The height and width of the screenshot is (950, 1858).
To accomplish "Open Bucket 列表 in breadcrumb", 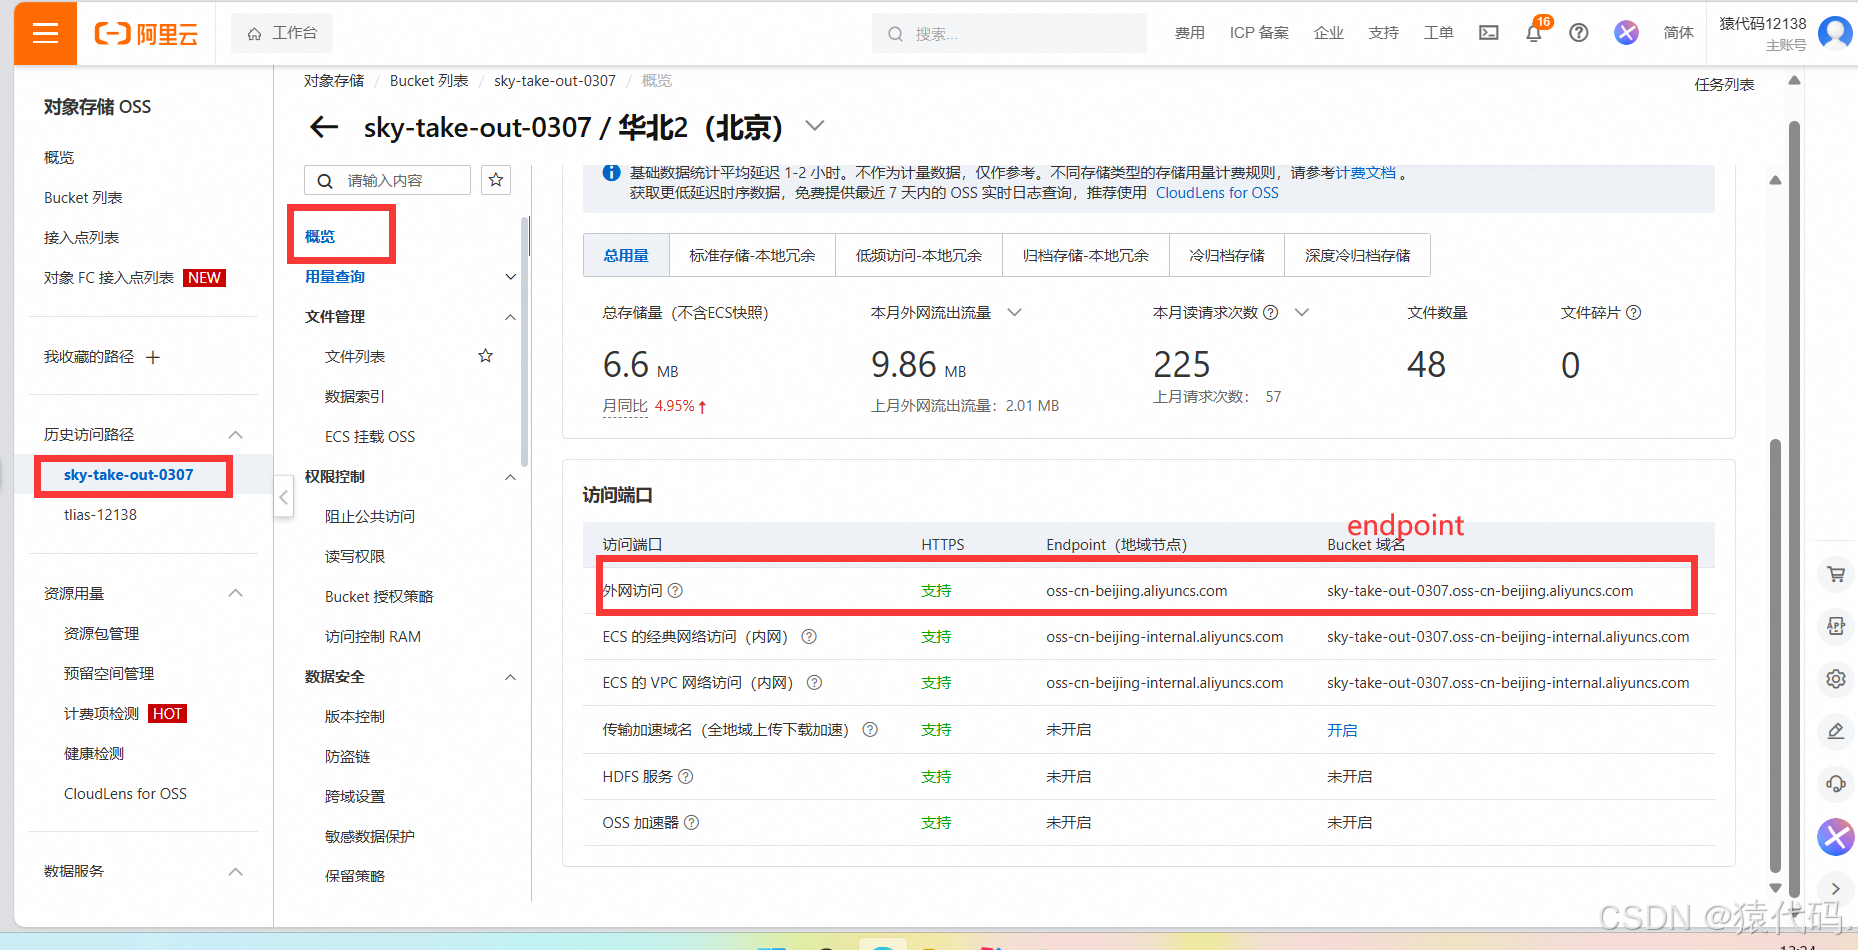I will click(x=429, y=81).
